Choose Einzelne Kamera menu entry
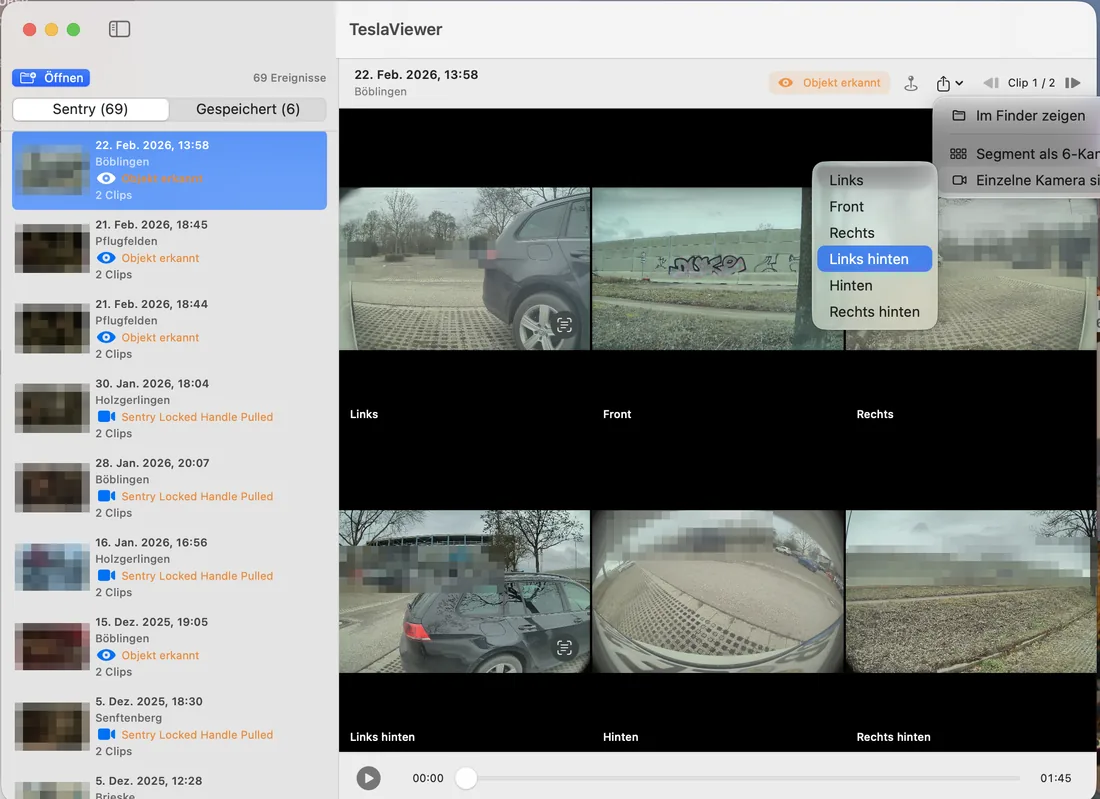Image resolution: width=1100 pixels, height=799 pixels. (x=1019, y=180)
